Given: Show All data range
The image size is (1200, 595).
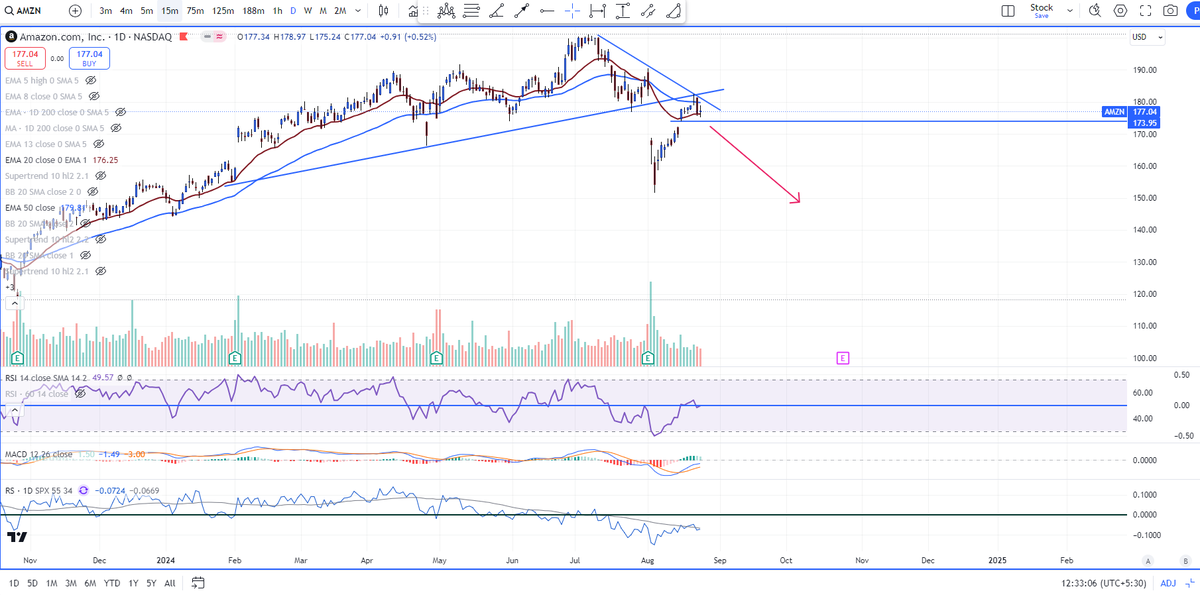Looking at the screenshot, I should click(x=170, y=583).
